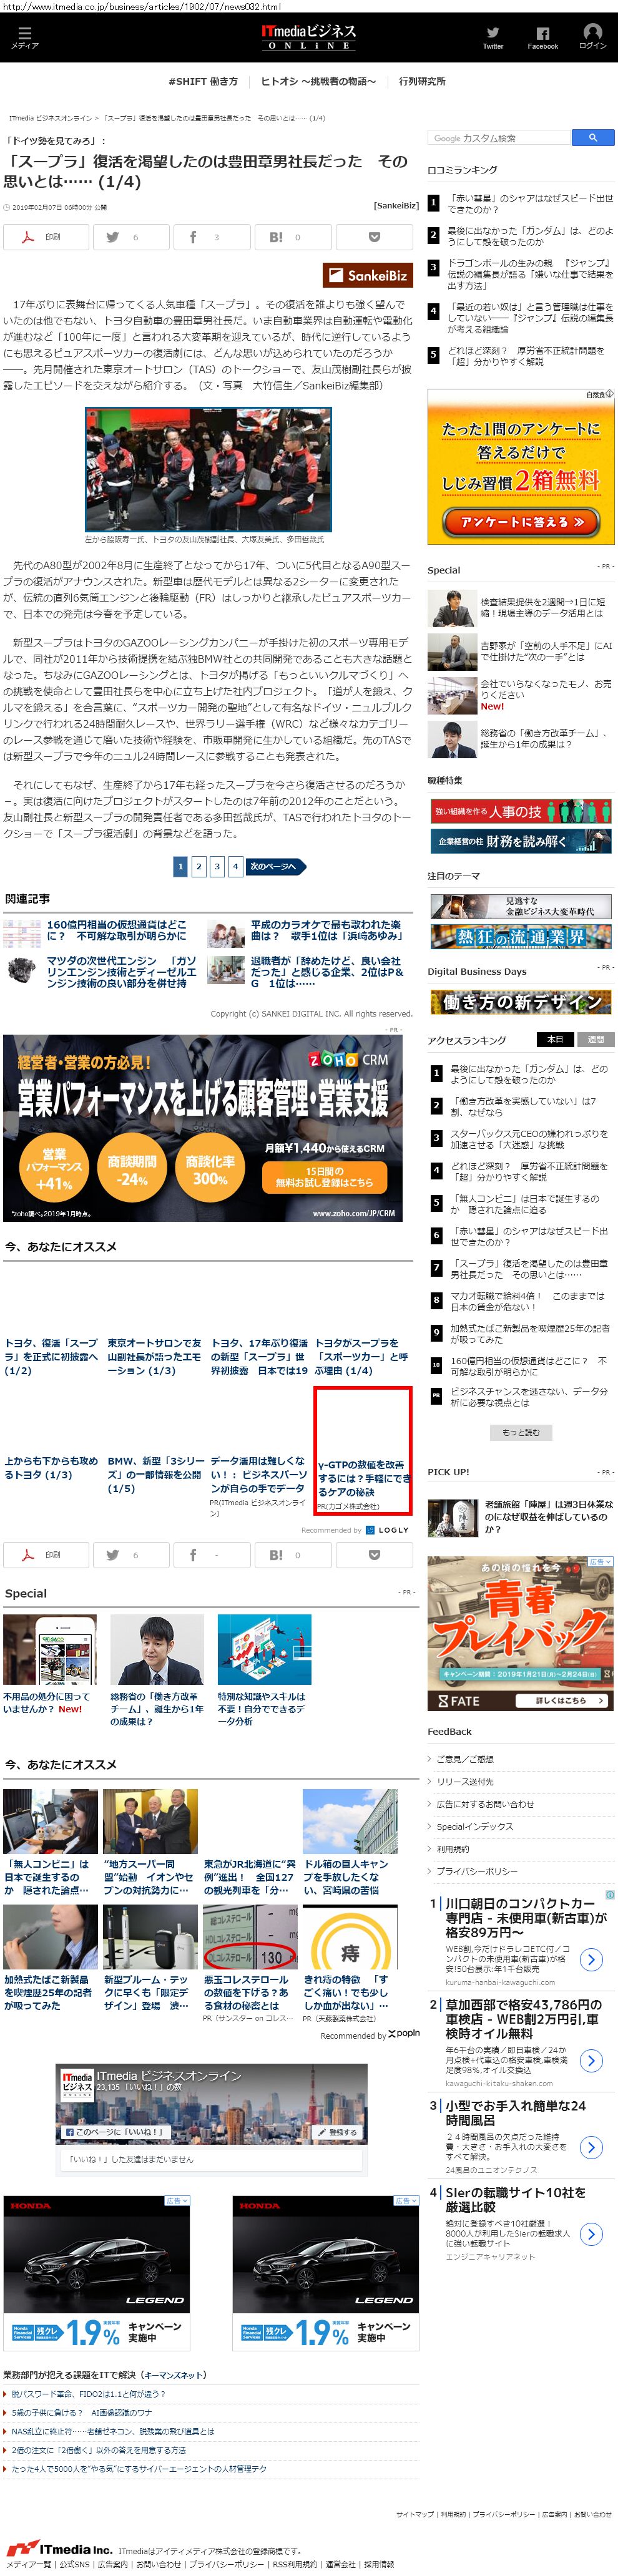Open 行列研究所 menu item
This screenshot has height=2576, width=618.
tap(422, 82)
